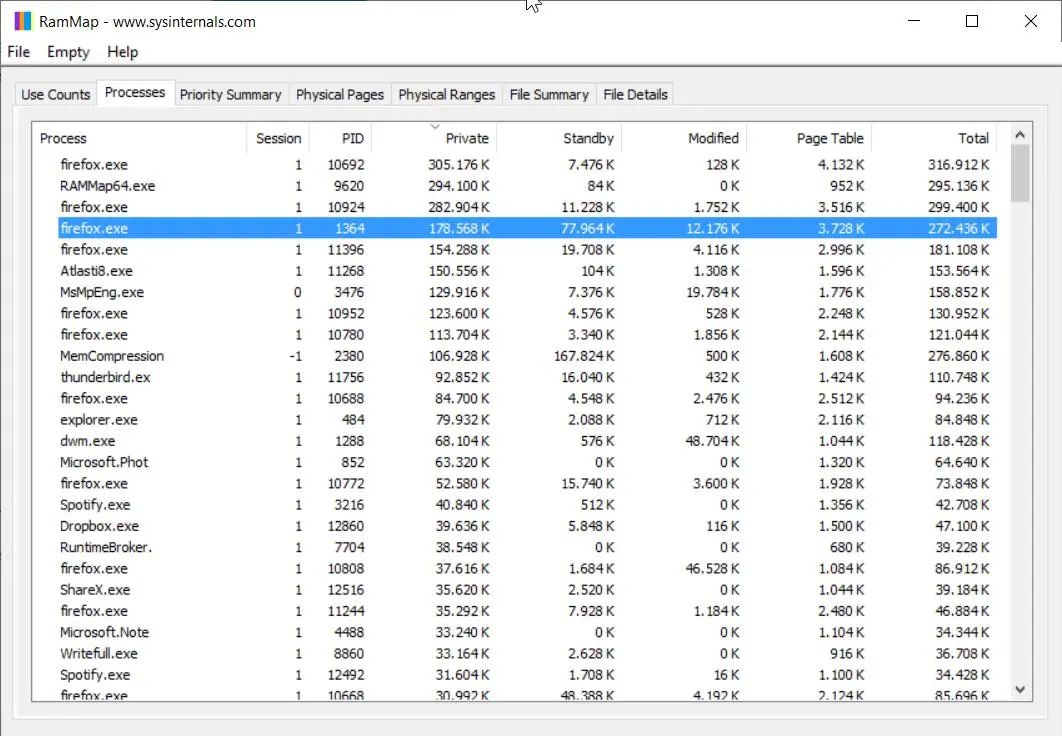Viewport: 1062px width, 736px height.
Task: Maximize the RamMap window
Action: (x=972, y=21)
